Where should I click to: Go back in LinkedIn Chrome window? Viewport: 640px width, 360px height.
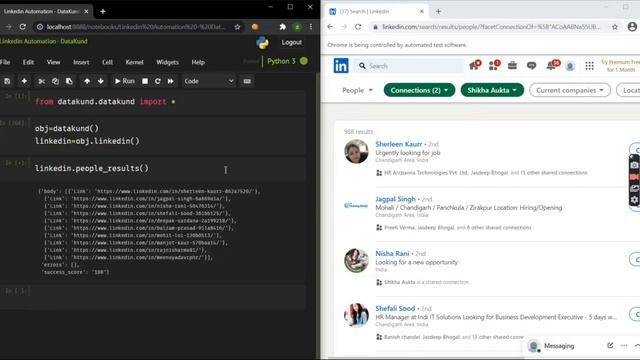tap(330, 27)
